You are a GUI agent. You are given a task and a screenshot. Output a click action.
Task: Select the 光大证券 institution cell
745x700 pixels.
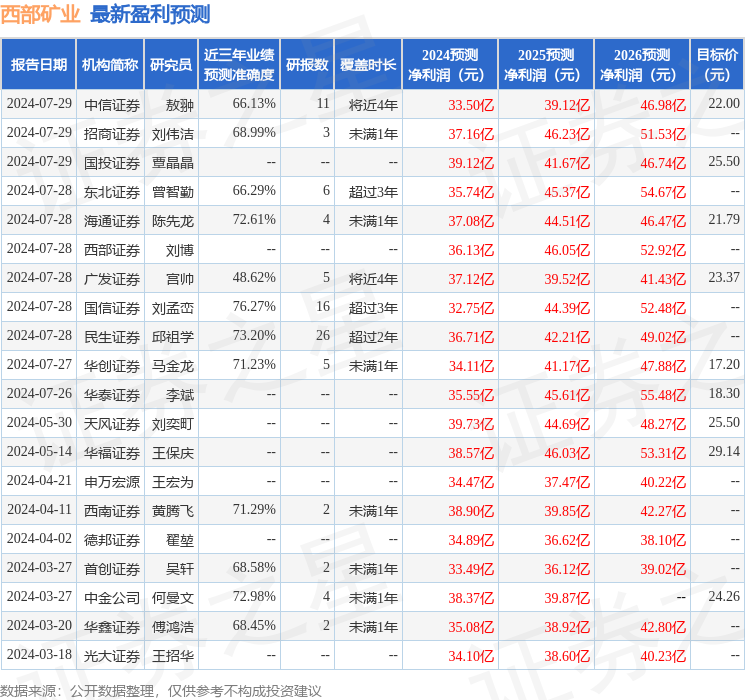[x=112, y=655]
